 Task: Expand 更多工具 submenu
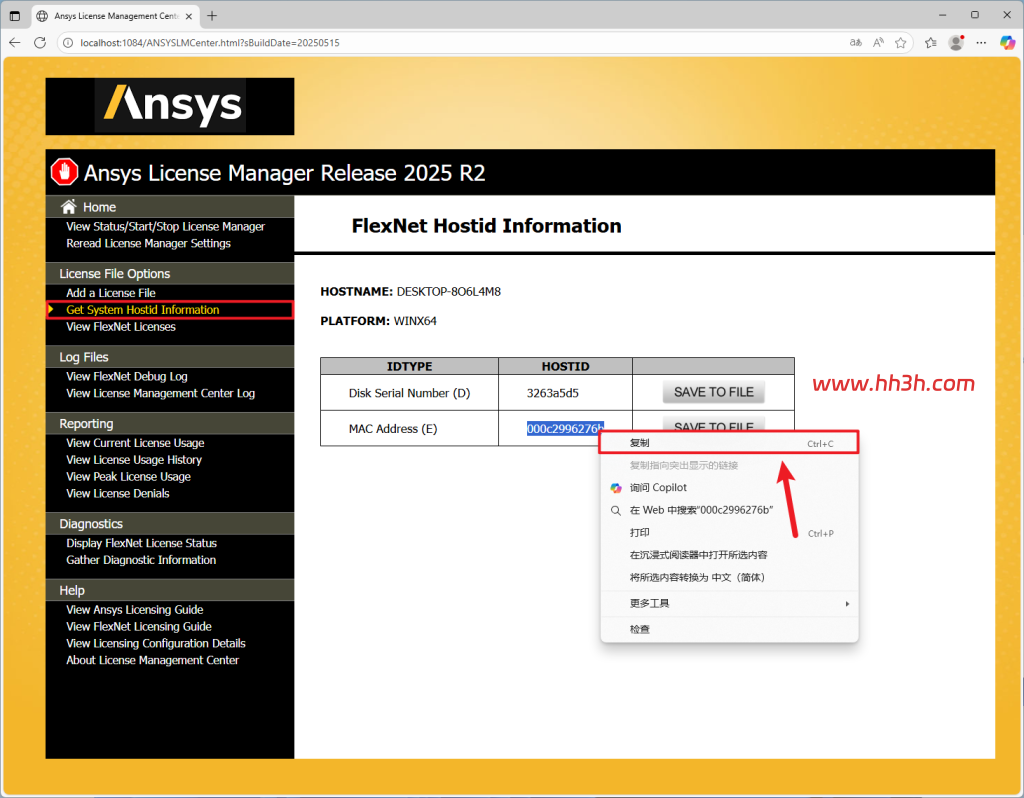coord(729,603)
